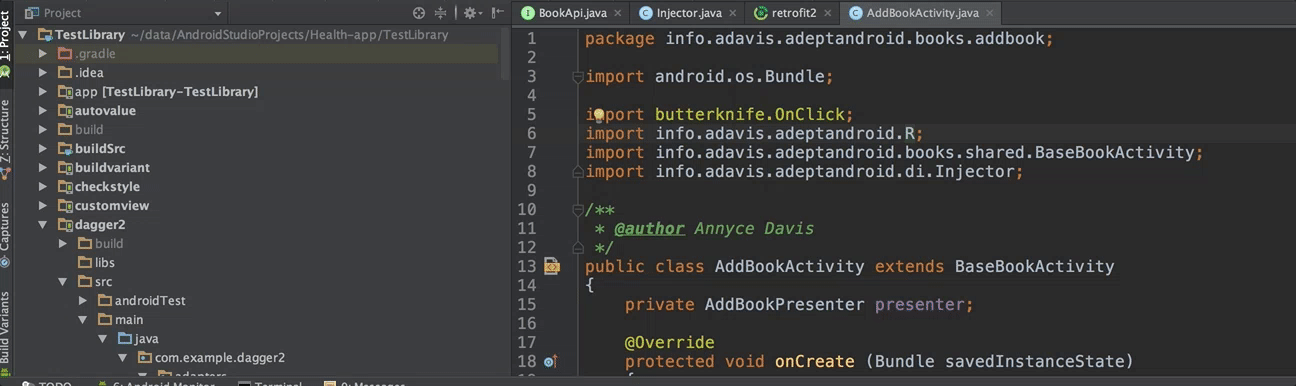This screenshot has width=1296, height=386.
Task: Close the BookApi.java tab
Action: tap(617, 13)
